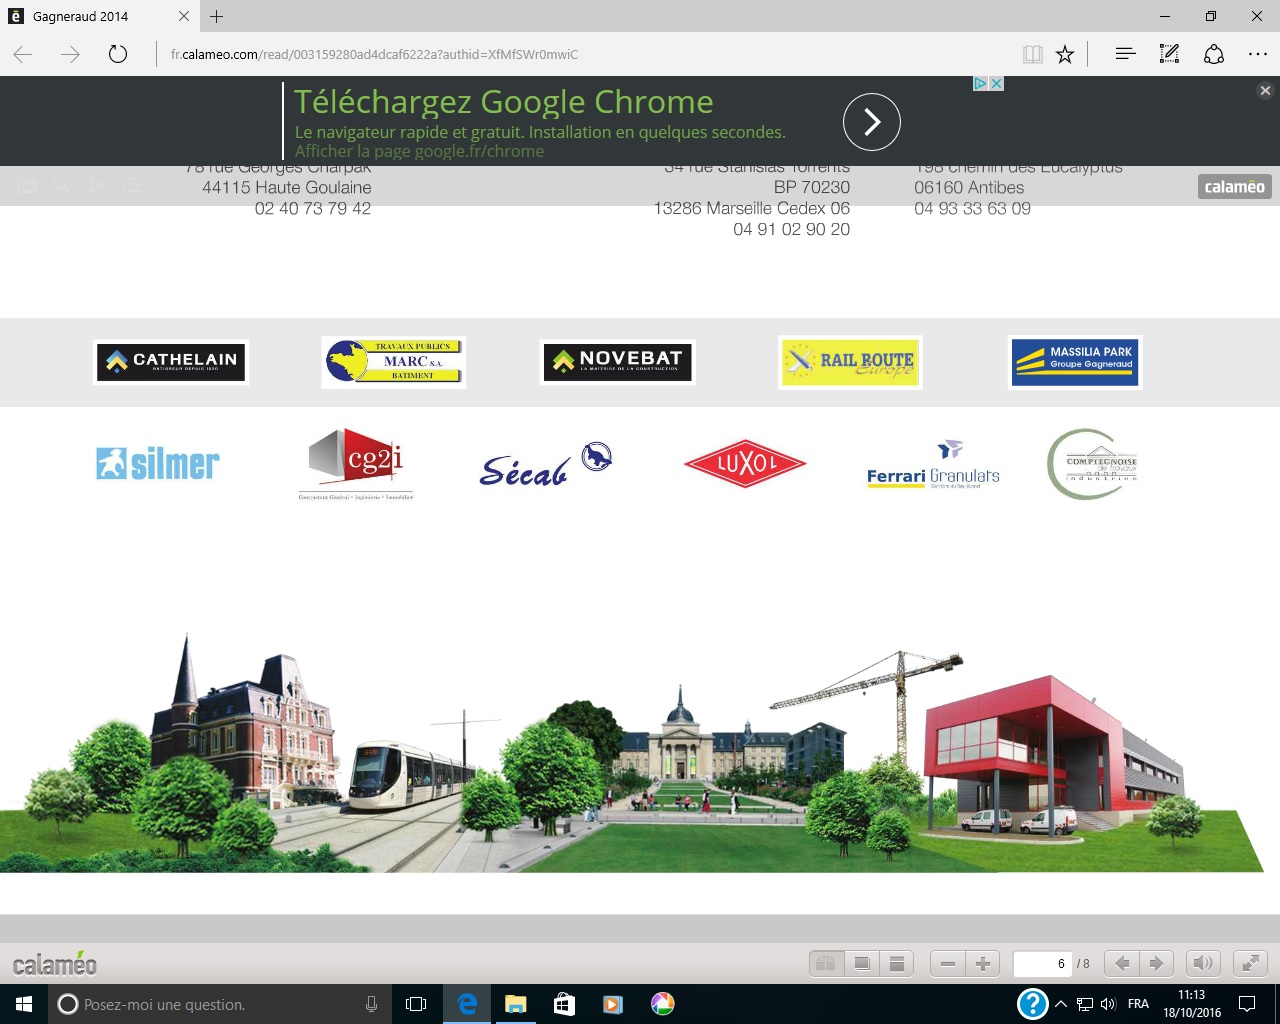The image size is (1280, 1024).
Task: Click the calaméo badge at top right
Action: 1235,187
